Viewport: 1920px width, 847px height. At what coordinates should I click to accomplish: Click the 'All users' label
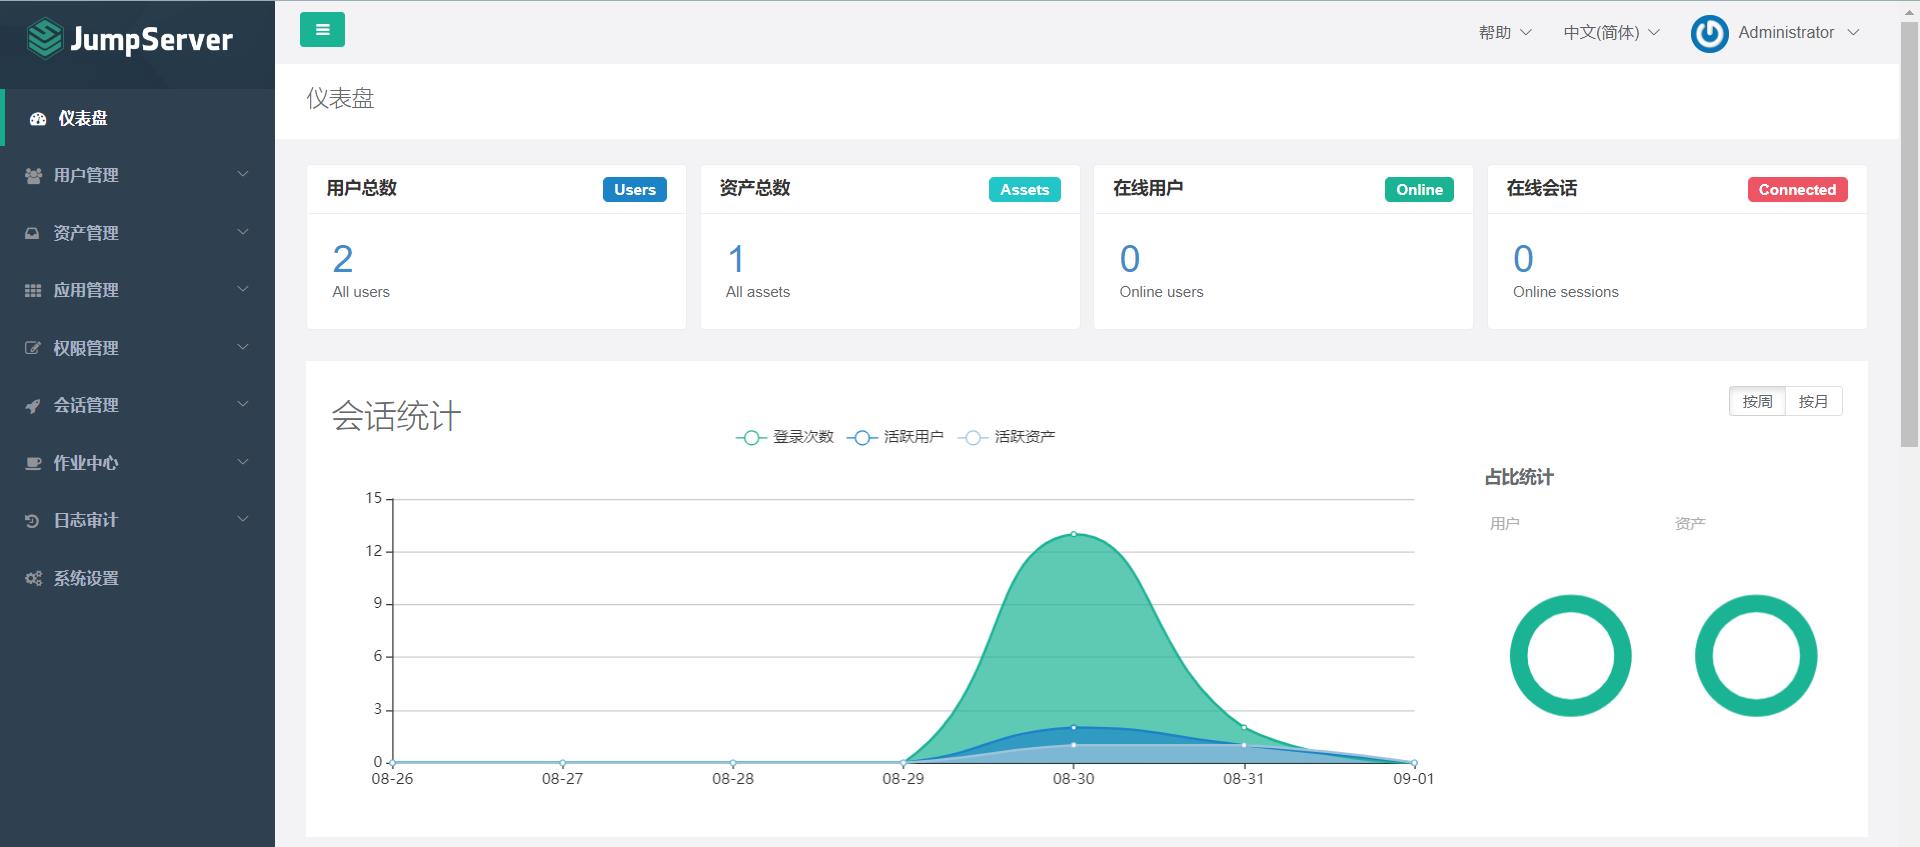(361, 292)
